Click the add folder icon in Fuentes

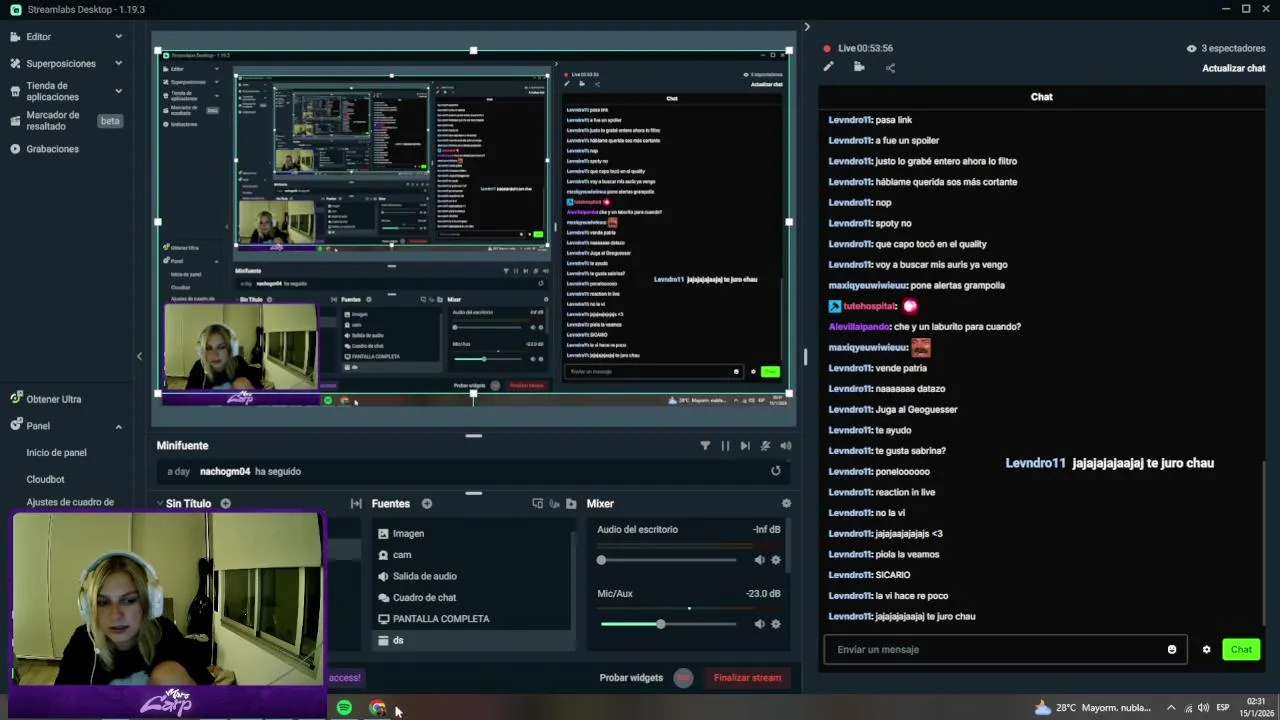point(571,504)
